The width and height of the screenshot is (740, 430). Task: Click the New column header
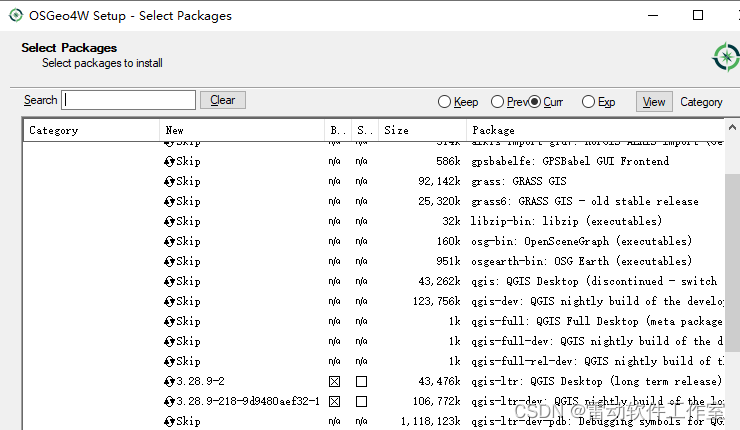pyautogui.click(x=242, y=130)
